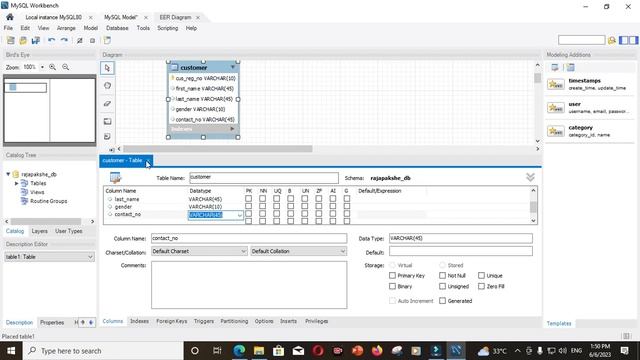Open datatype dropdown for contact_no

[240, 215]
